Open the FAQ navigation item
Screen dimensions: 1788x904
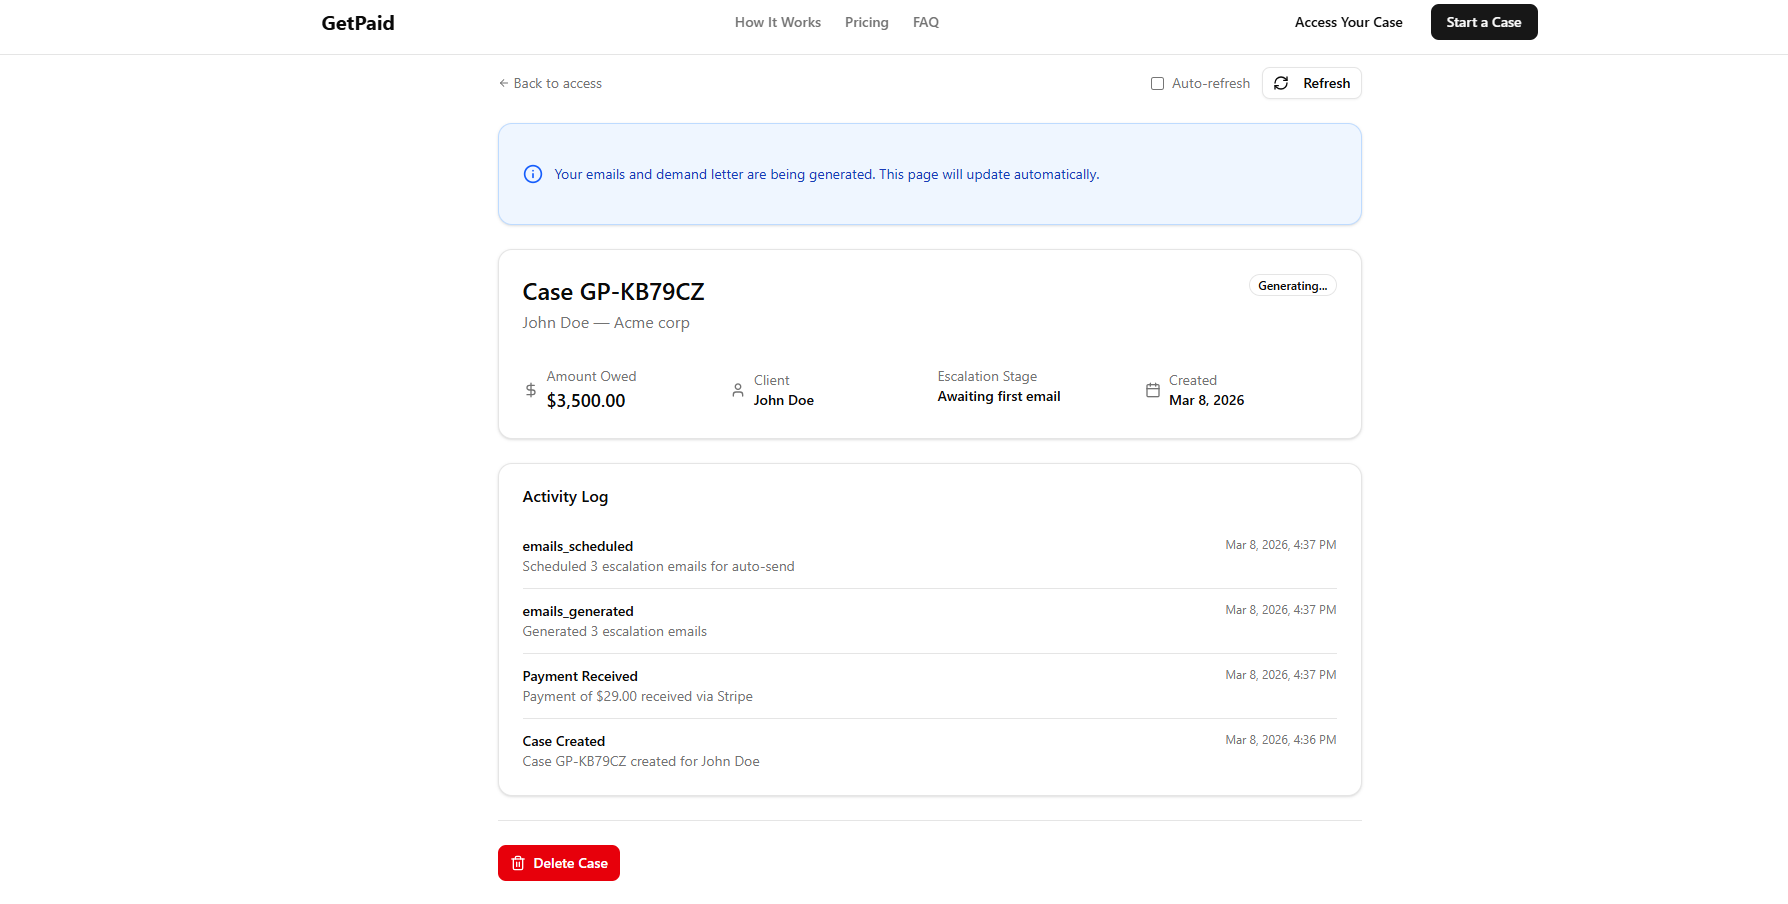tap(925, 22)
